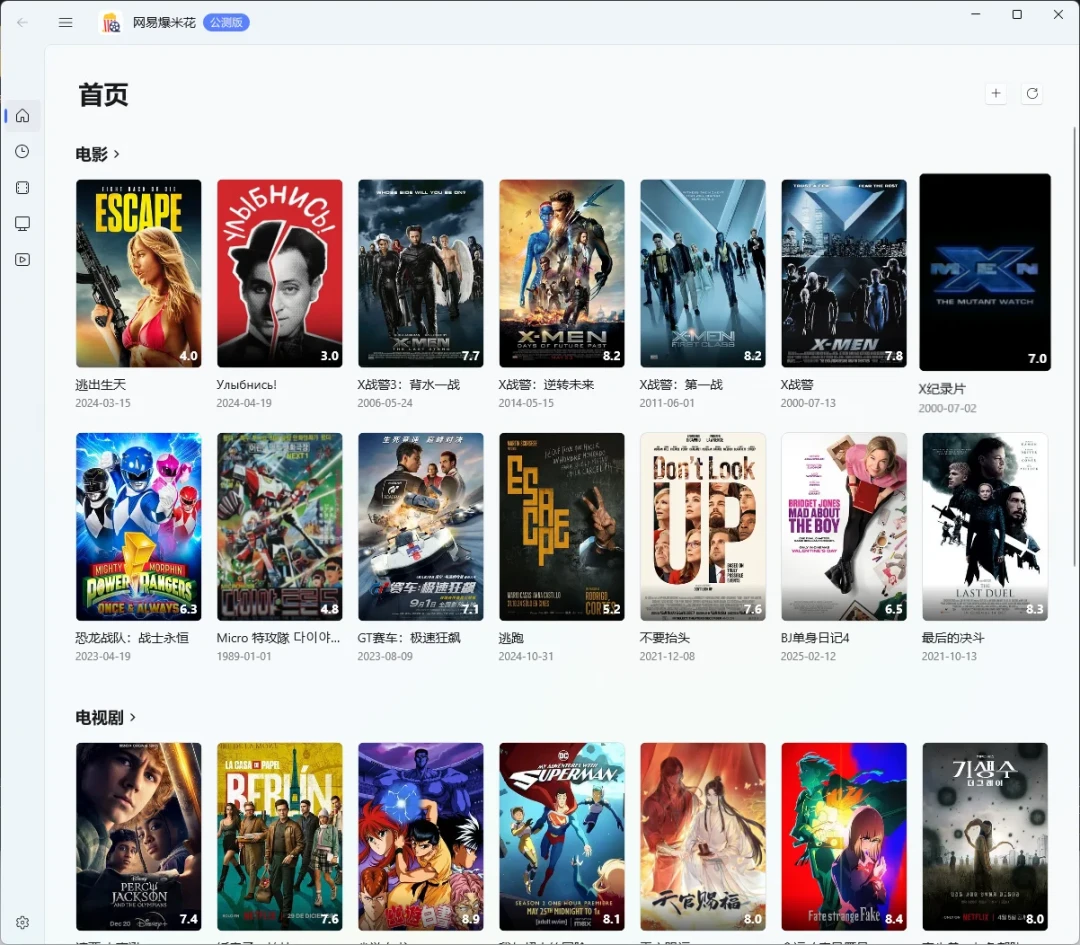Open the GT赛车 Gran Turismo poster
Viewport: 1080px width, 945px height.
point(421,527)
